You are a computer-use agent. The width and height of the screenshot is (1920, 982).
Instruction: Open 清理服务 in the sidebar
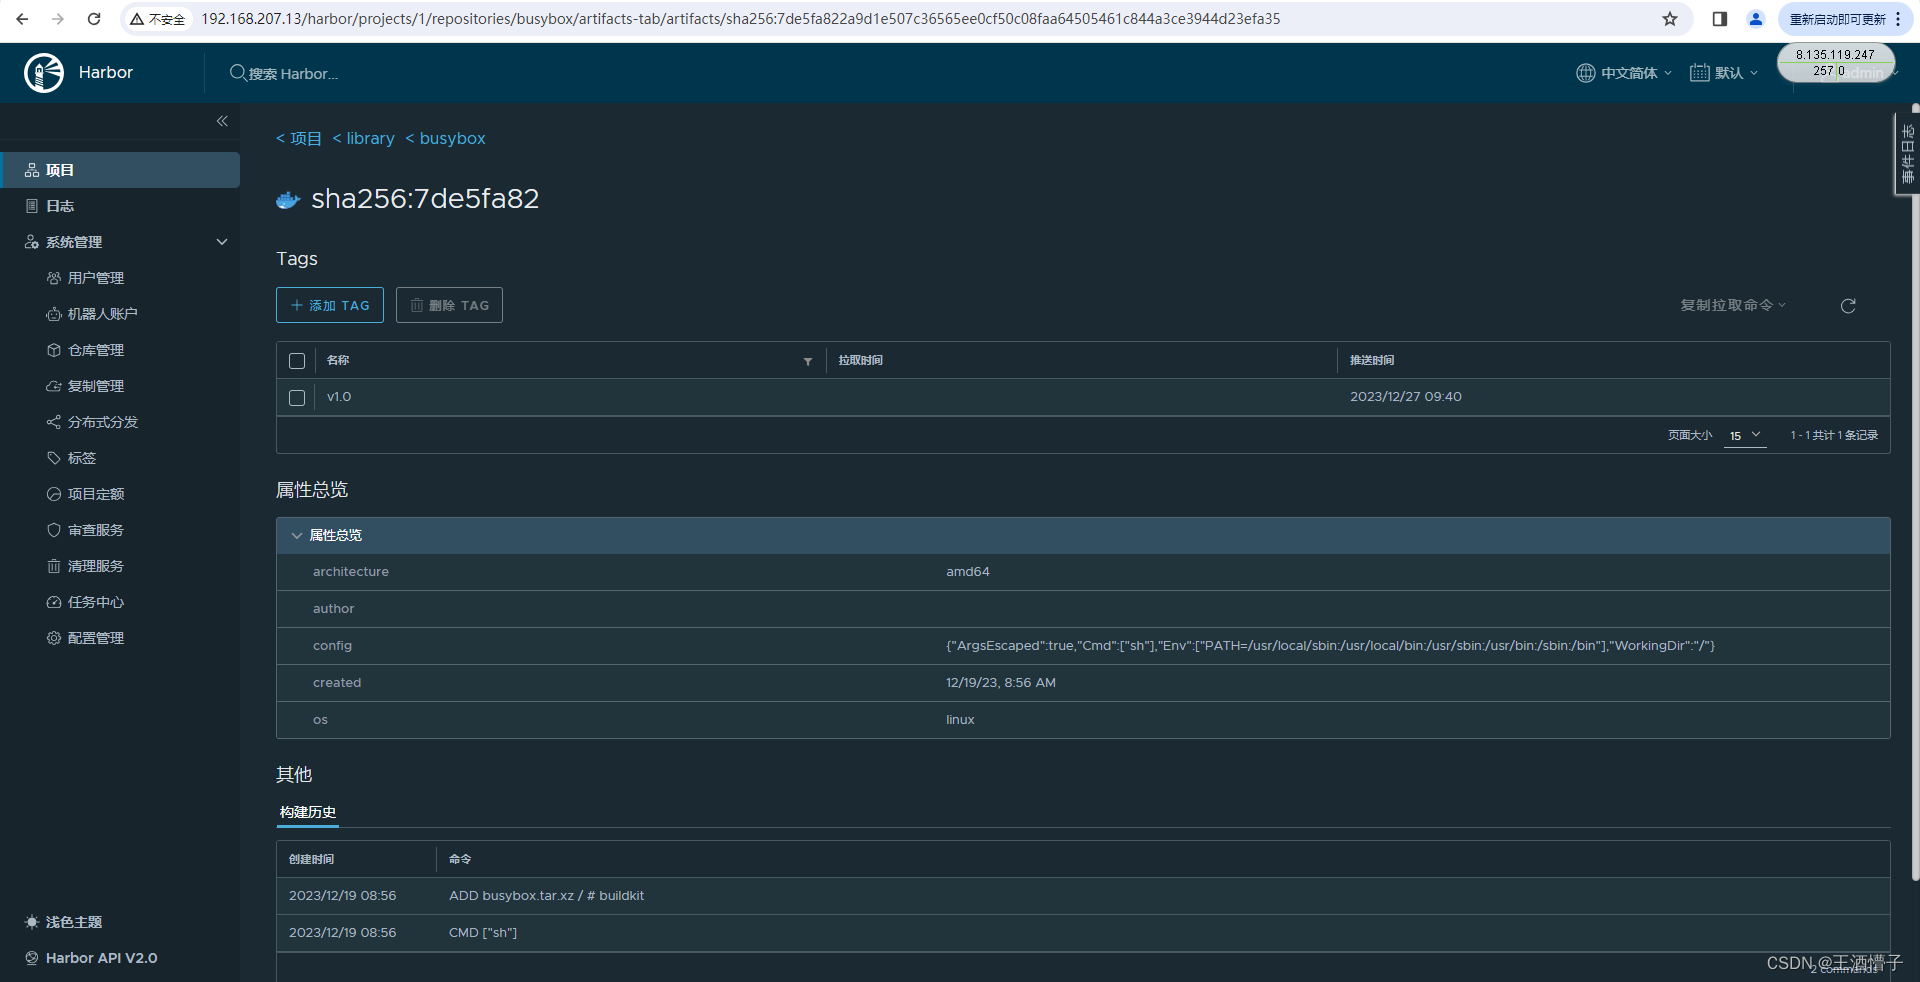96,566
